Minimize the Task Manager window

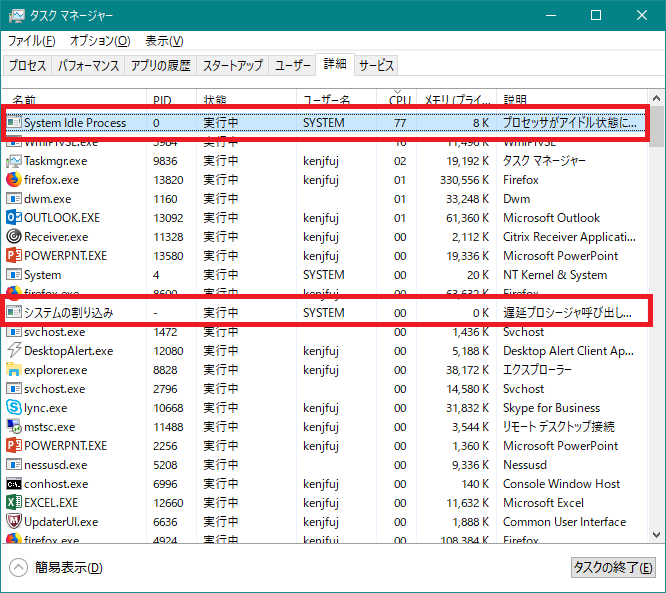pyautogui.click(x=551, y=16)
